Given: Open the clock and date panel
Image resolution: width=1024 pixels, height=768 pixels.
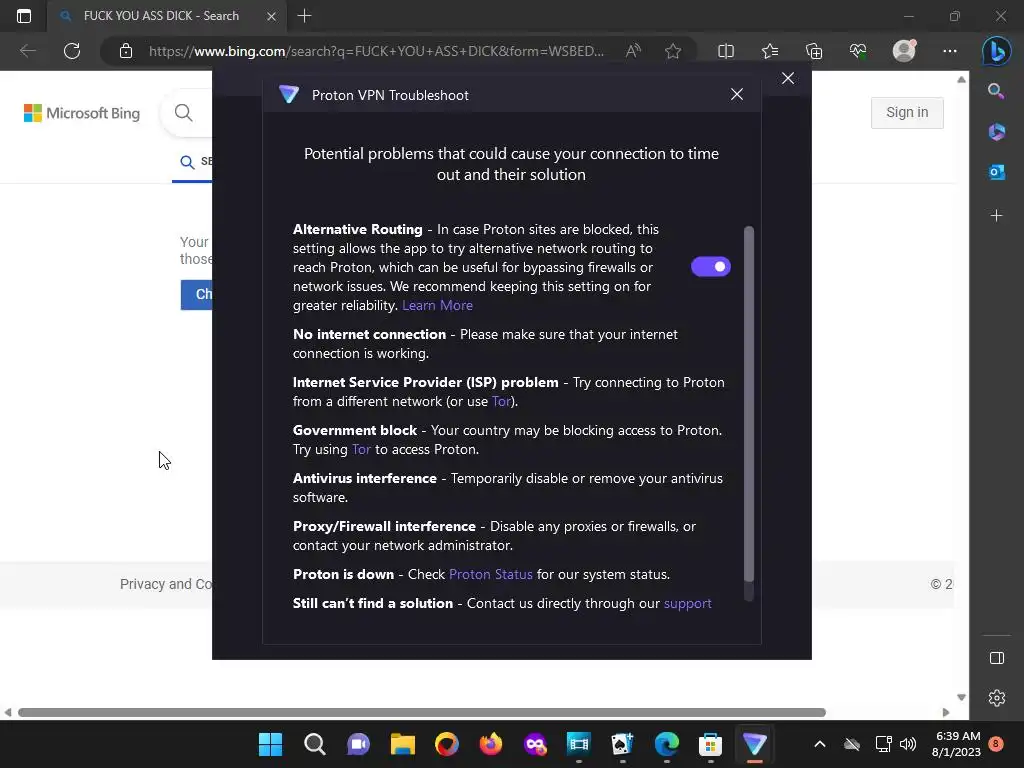Looking at the screenshot, I should click(956, 744).
